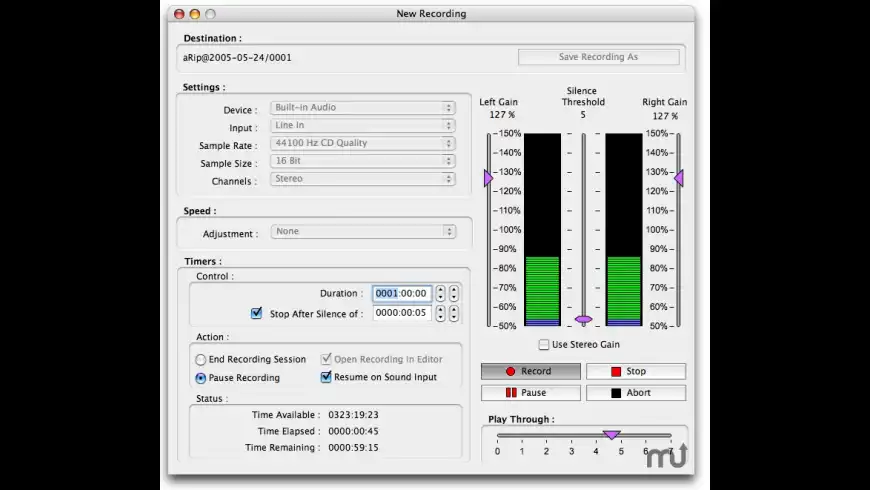This screenshot has width=870, height=490.
Task: Click Save Recording As button
Action: (598, 57)
